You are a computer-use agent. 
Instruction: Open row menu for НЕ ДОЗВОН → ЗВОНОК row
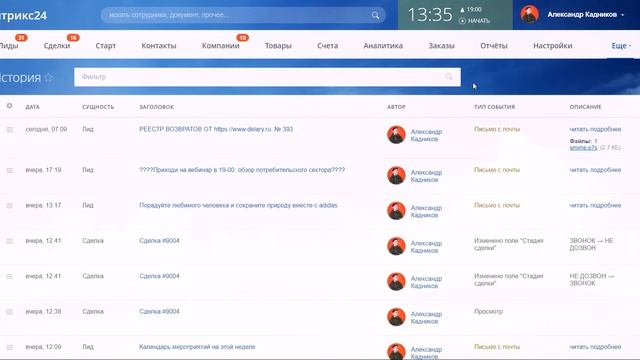[9, 277]
